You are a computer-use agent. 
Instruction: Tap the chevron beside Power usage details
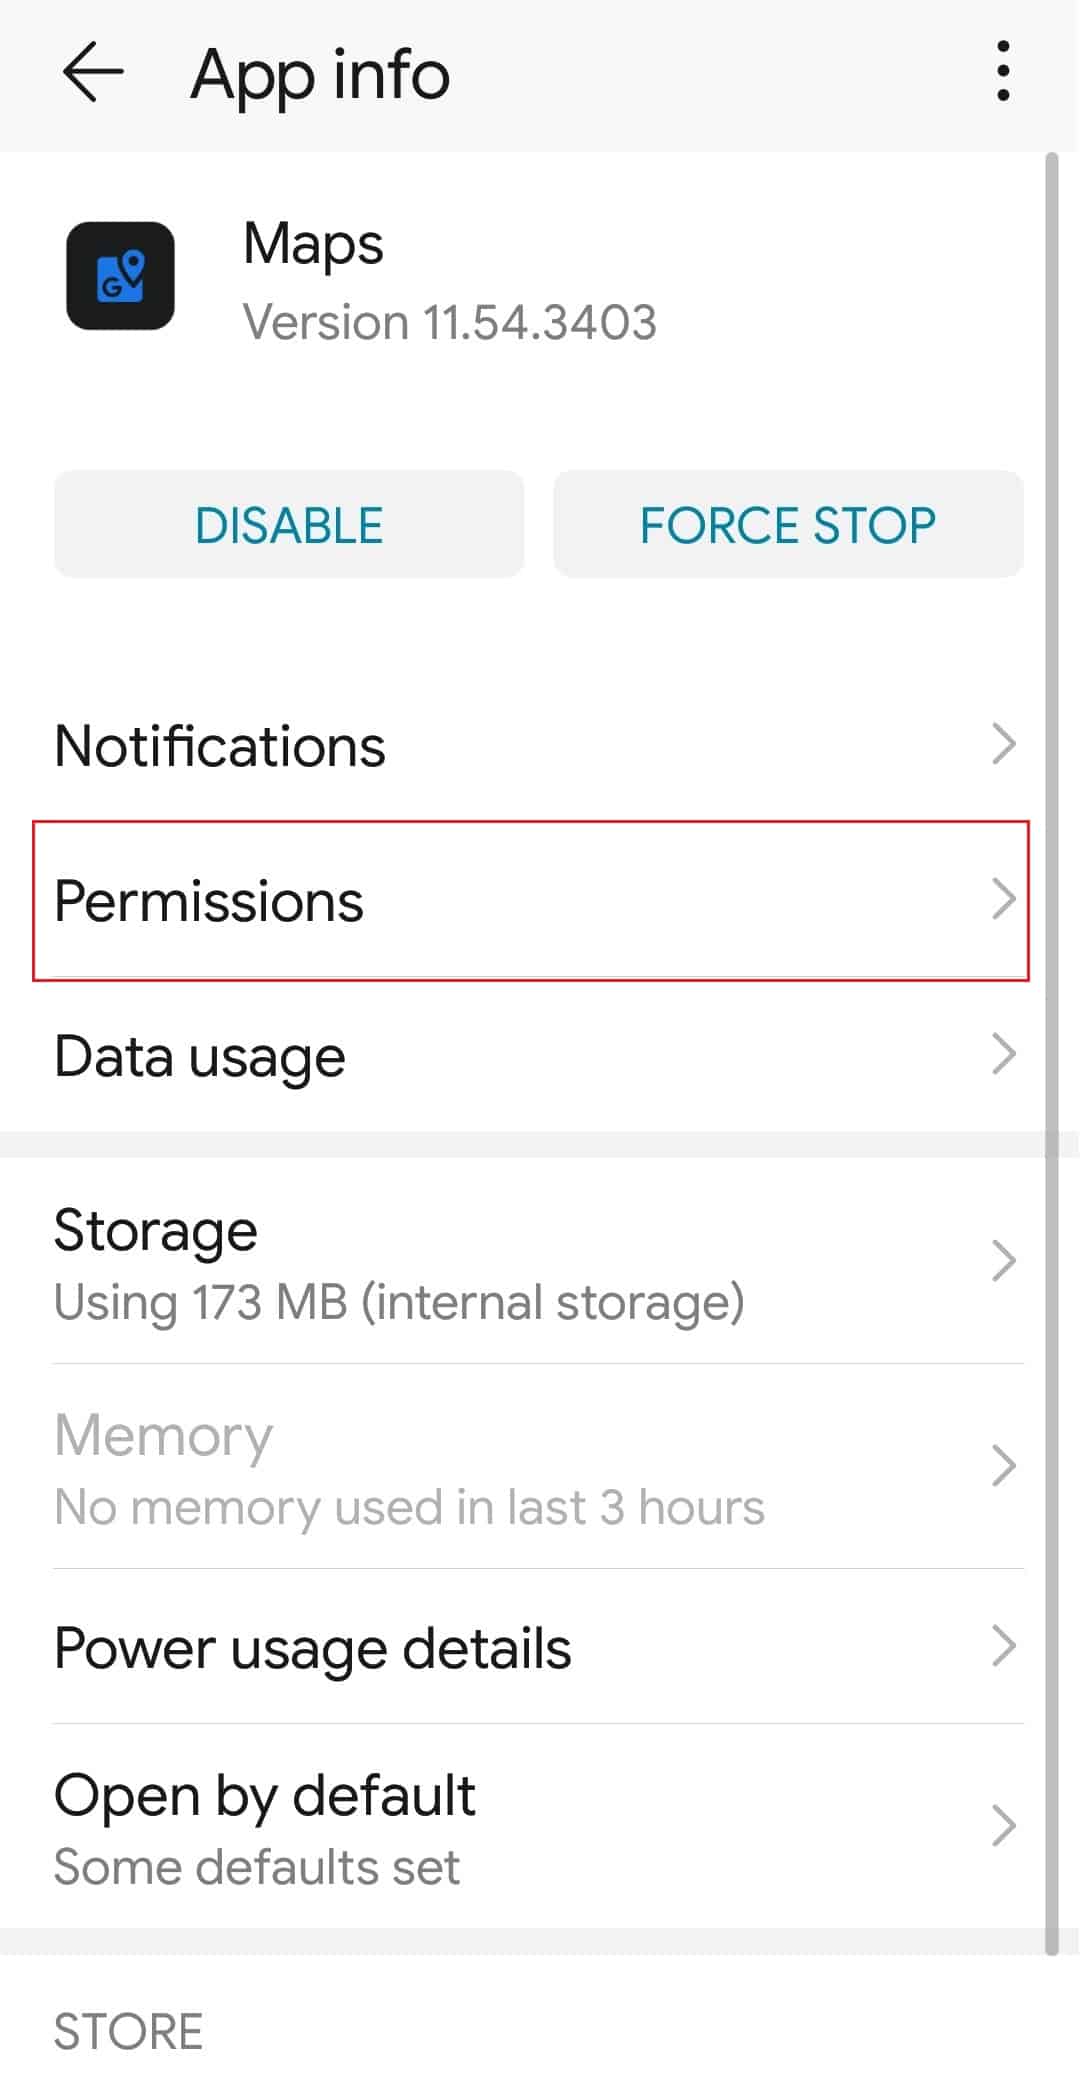[x=1004, y=1646]
